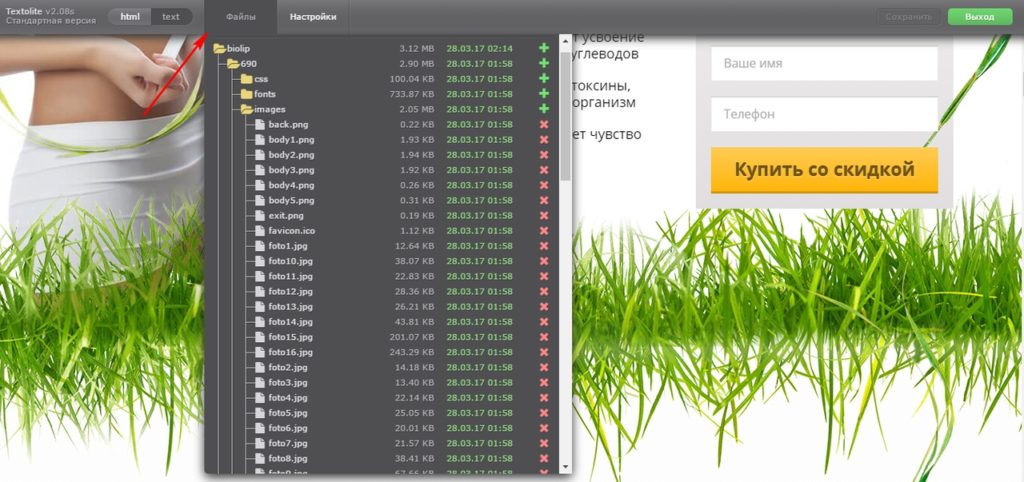Click green plus icon in 690 row
The height and width of the screenshot is (482, 1024).
click(x=543, y=63)
